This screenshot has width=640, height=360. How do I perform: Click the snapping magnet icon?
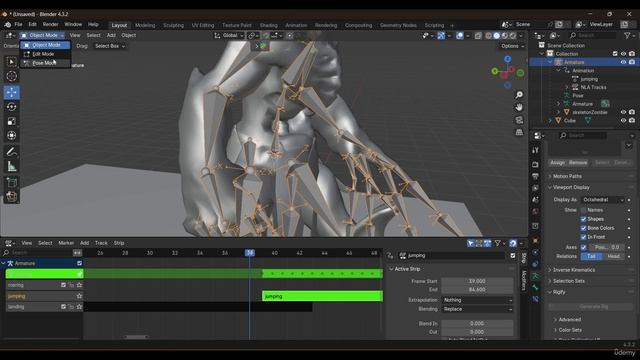[266, 36]
